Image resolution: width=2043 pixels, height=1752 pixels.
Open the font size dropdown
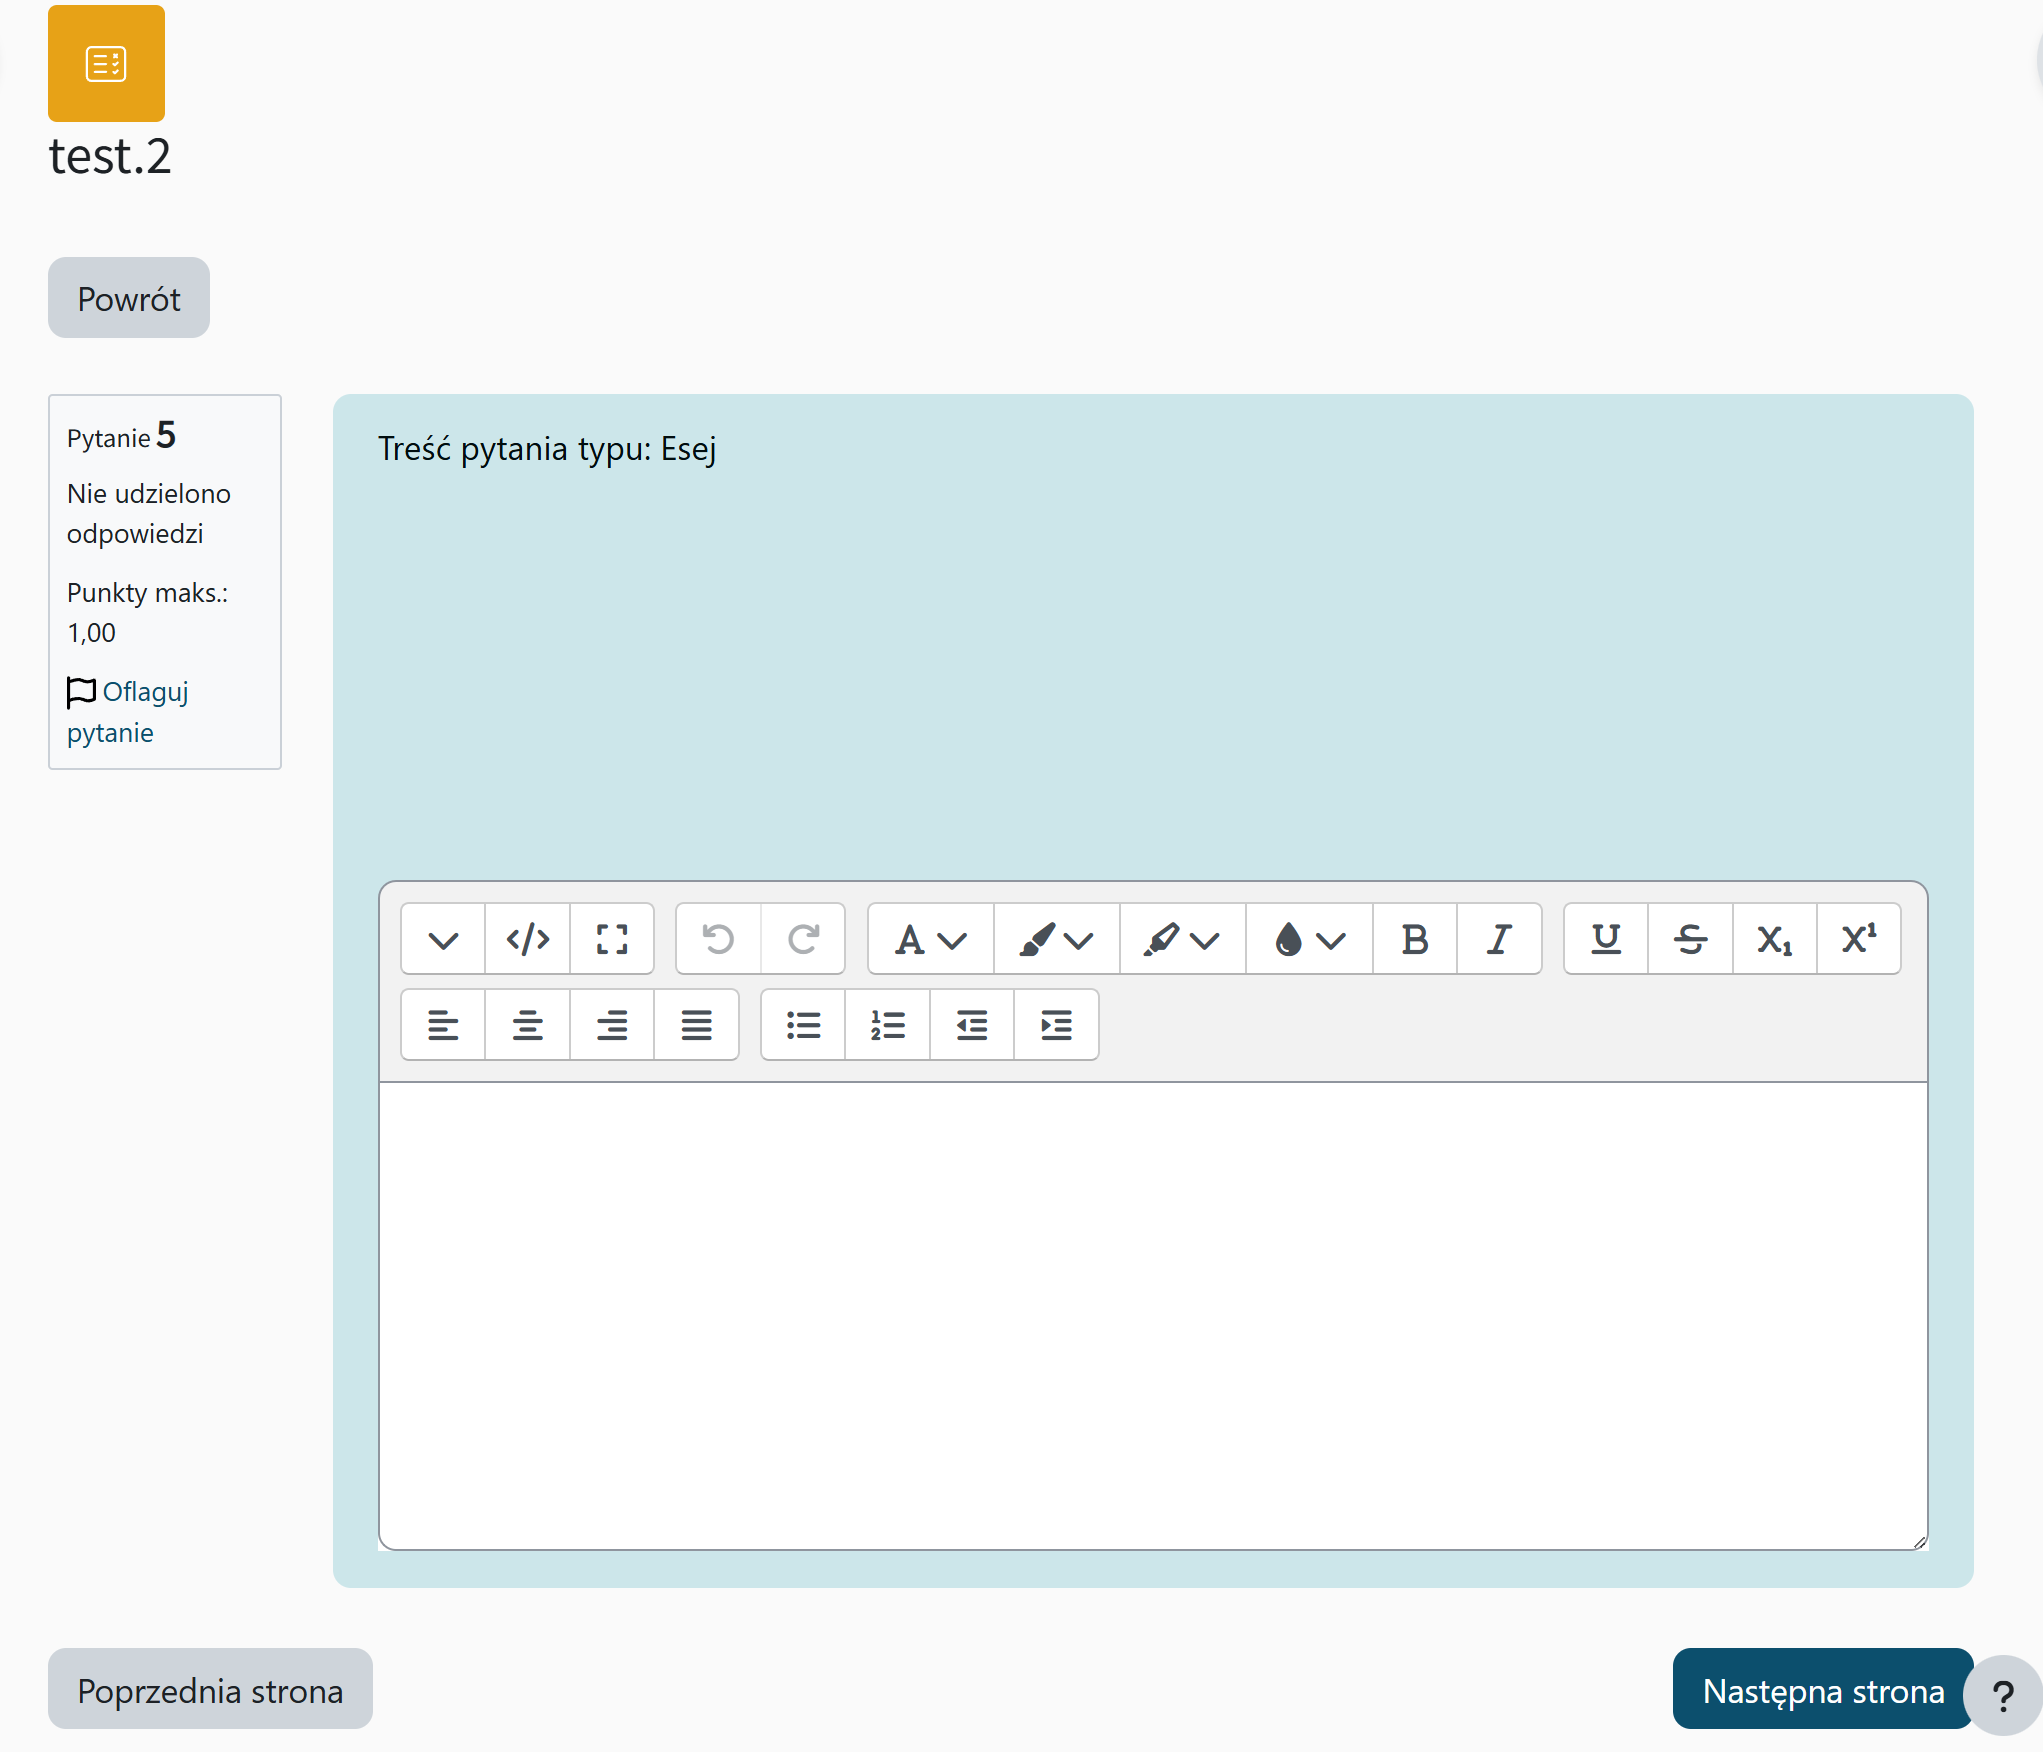(x=930, y=939)
